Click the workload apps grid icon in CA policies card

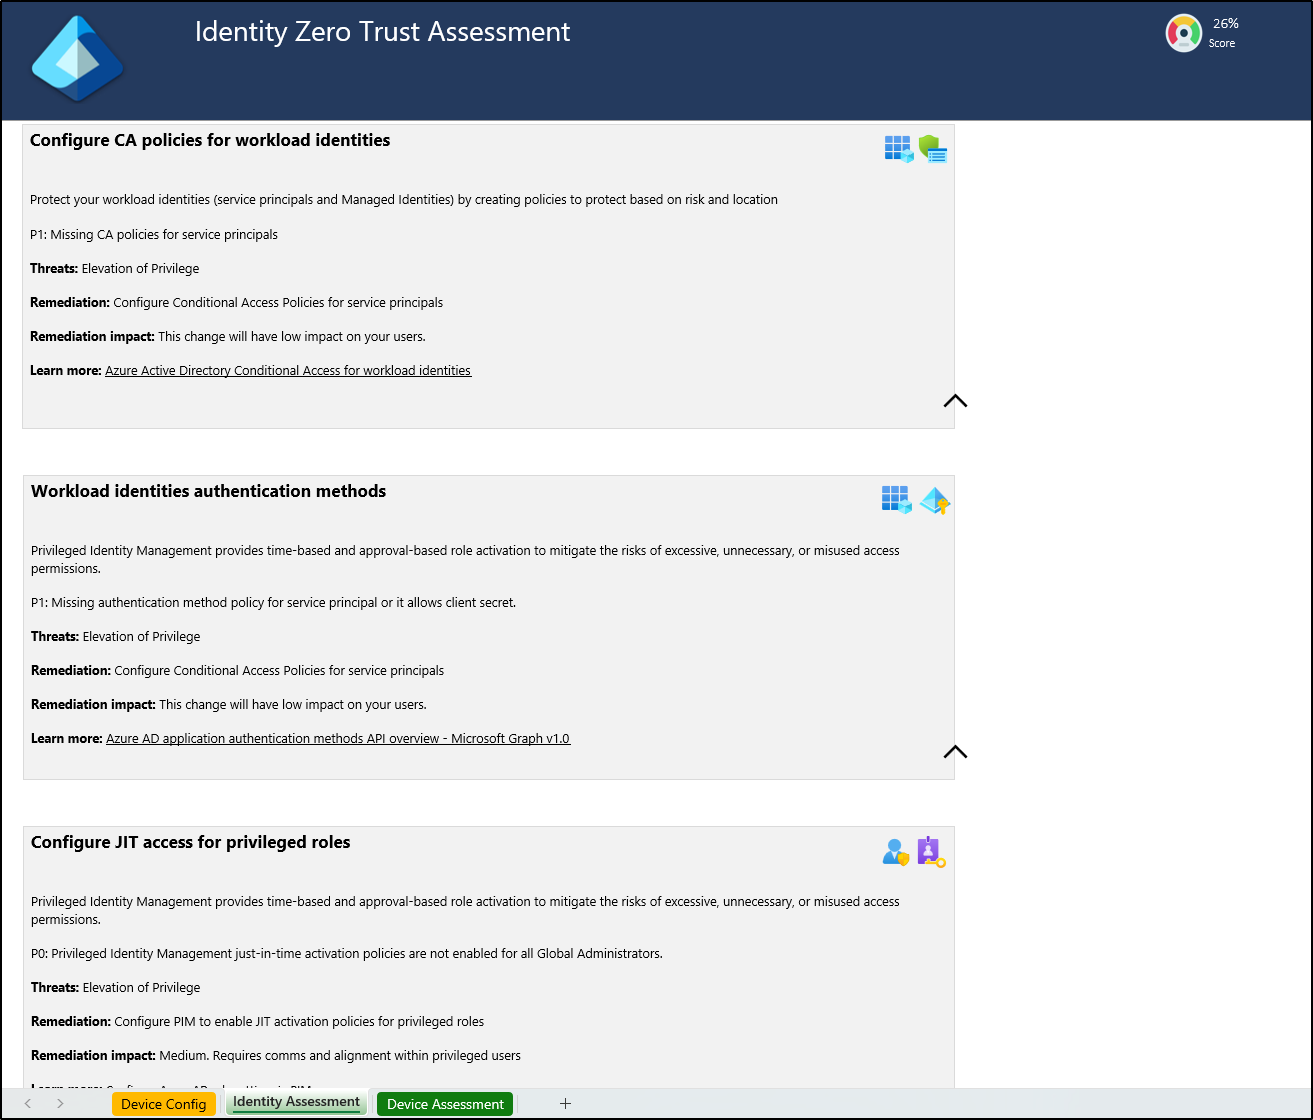pyautogui.click(x=899, y=149)
